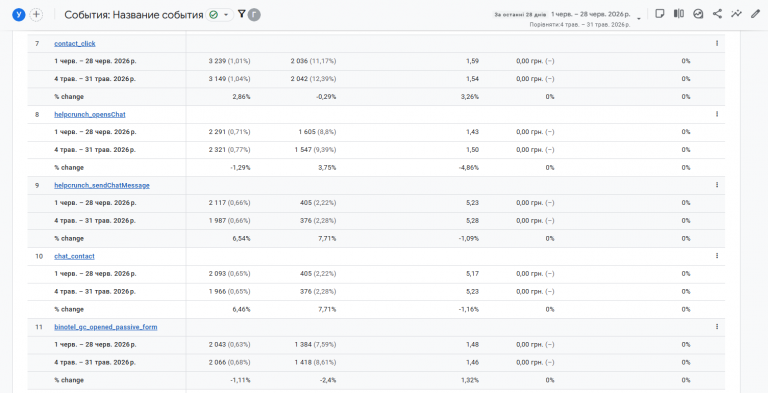768x393 pixels.
Task: Select the 3,26% change value
Action: tap(470, 97)
